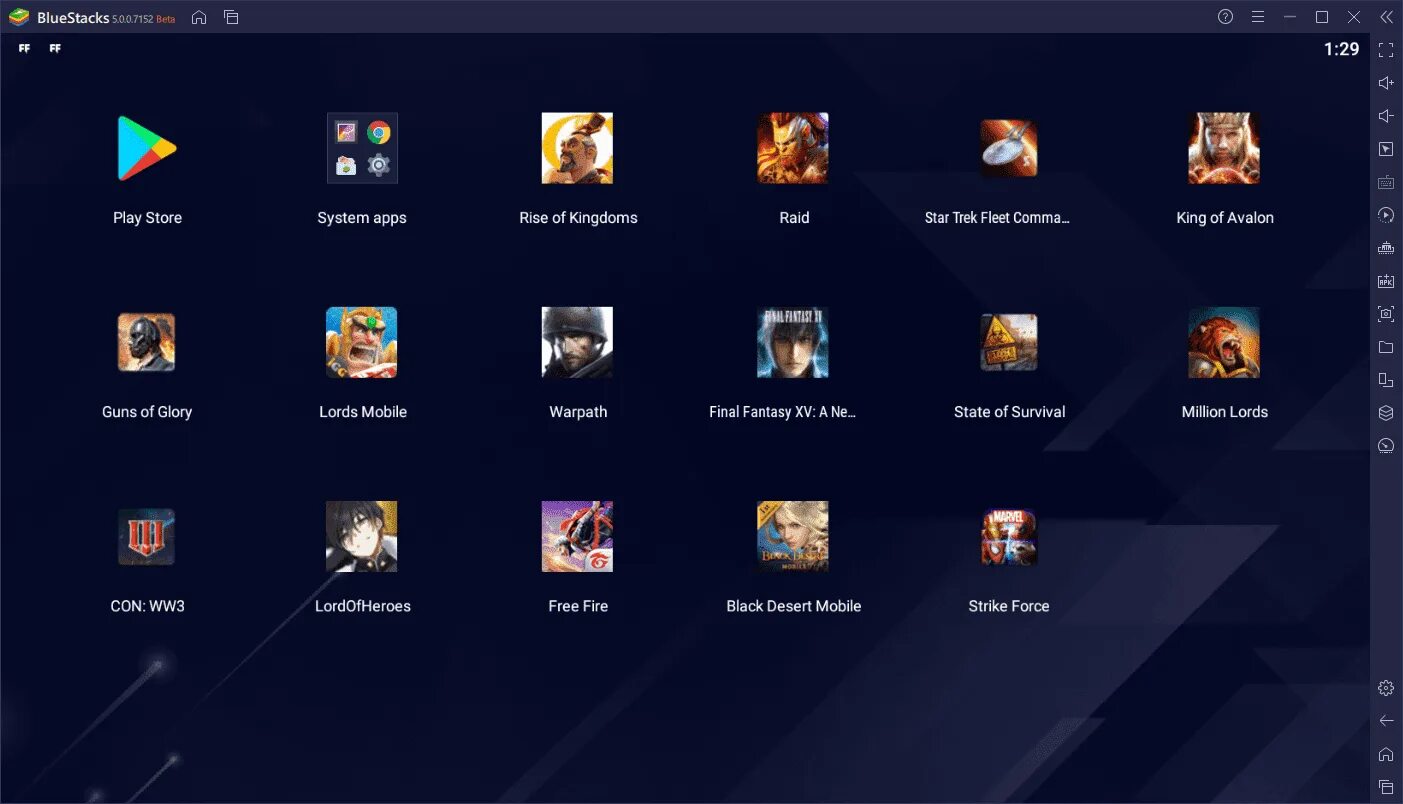Open Million Lords
The height and width of the screenshot is (804, 1403).
tap(1224, 342)
